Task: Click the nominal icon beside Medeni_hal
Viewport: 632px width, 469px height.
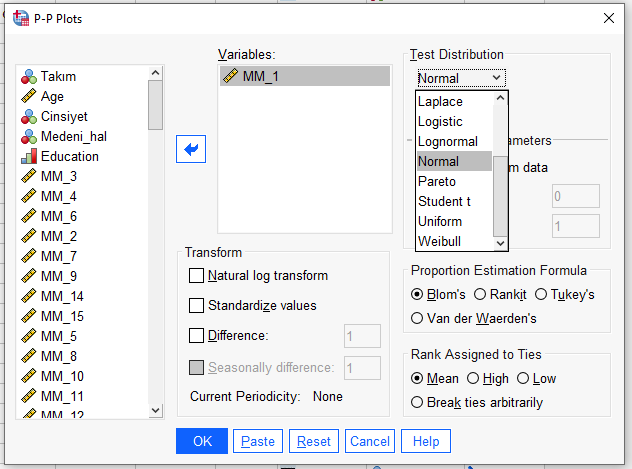Action: (29, 137)
